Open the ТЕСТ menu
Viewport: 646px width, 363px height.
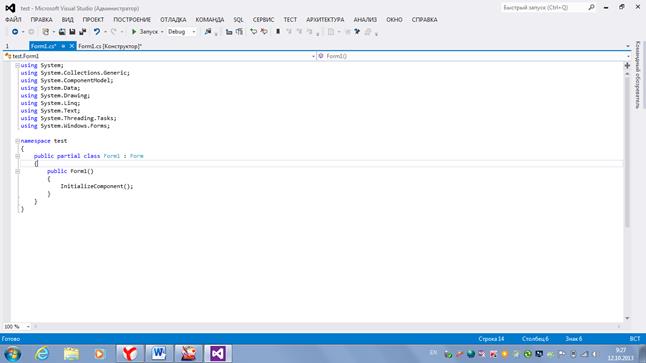pos(290,20)
